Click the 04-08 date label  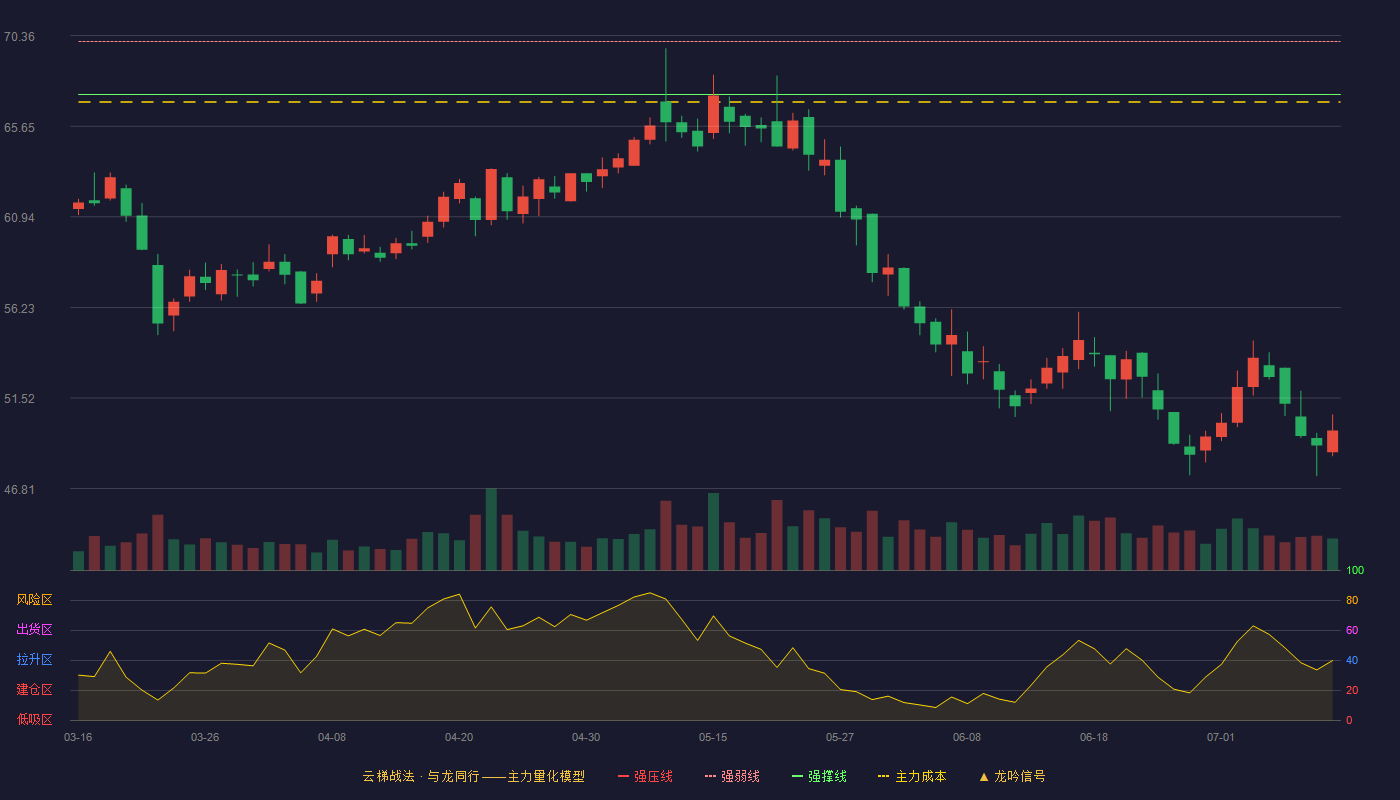(332, 737)
